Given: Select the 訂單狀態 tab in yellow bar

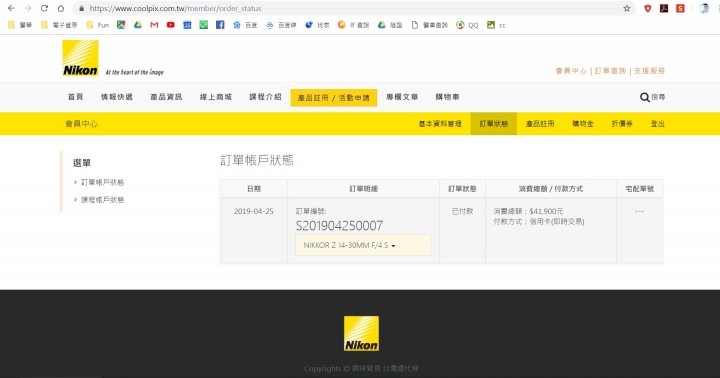Looking at the screenshot, I should (x=494, y=124).
